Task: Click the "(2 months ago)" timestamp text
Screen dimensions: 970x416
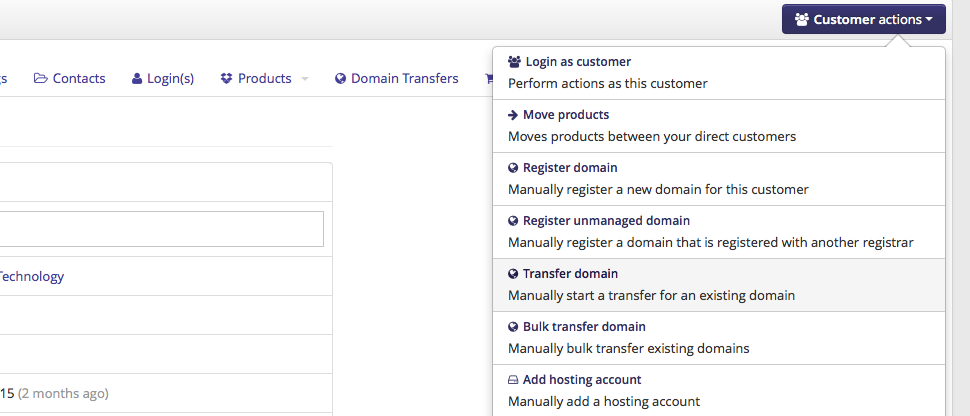Action: click(x=63, y=393)
